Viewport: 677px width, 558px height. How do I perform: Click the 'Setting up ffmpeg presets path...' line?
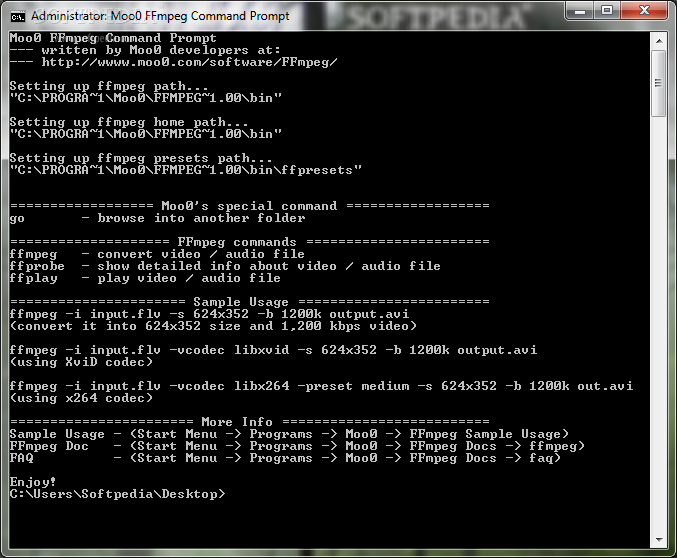141,158
